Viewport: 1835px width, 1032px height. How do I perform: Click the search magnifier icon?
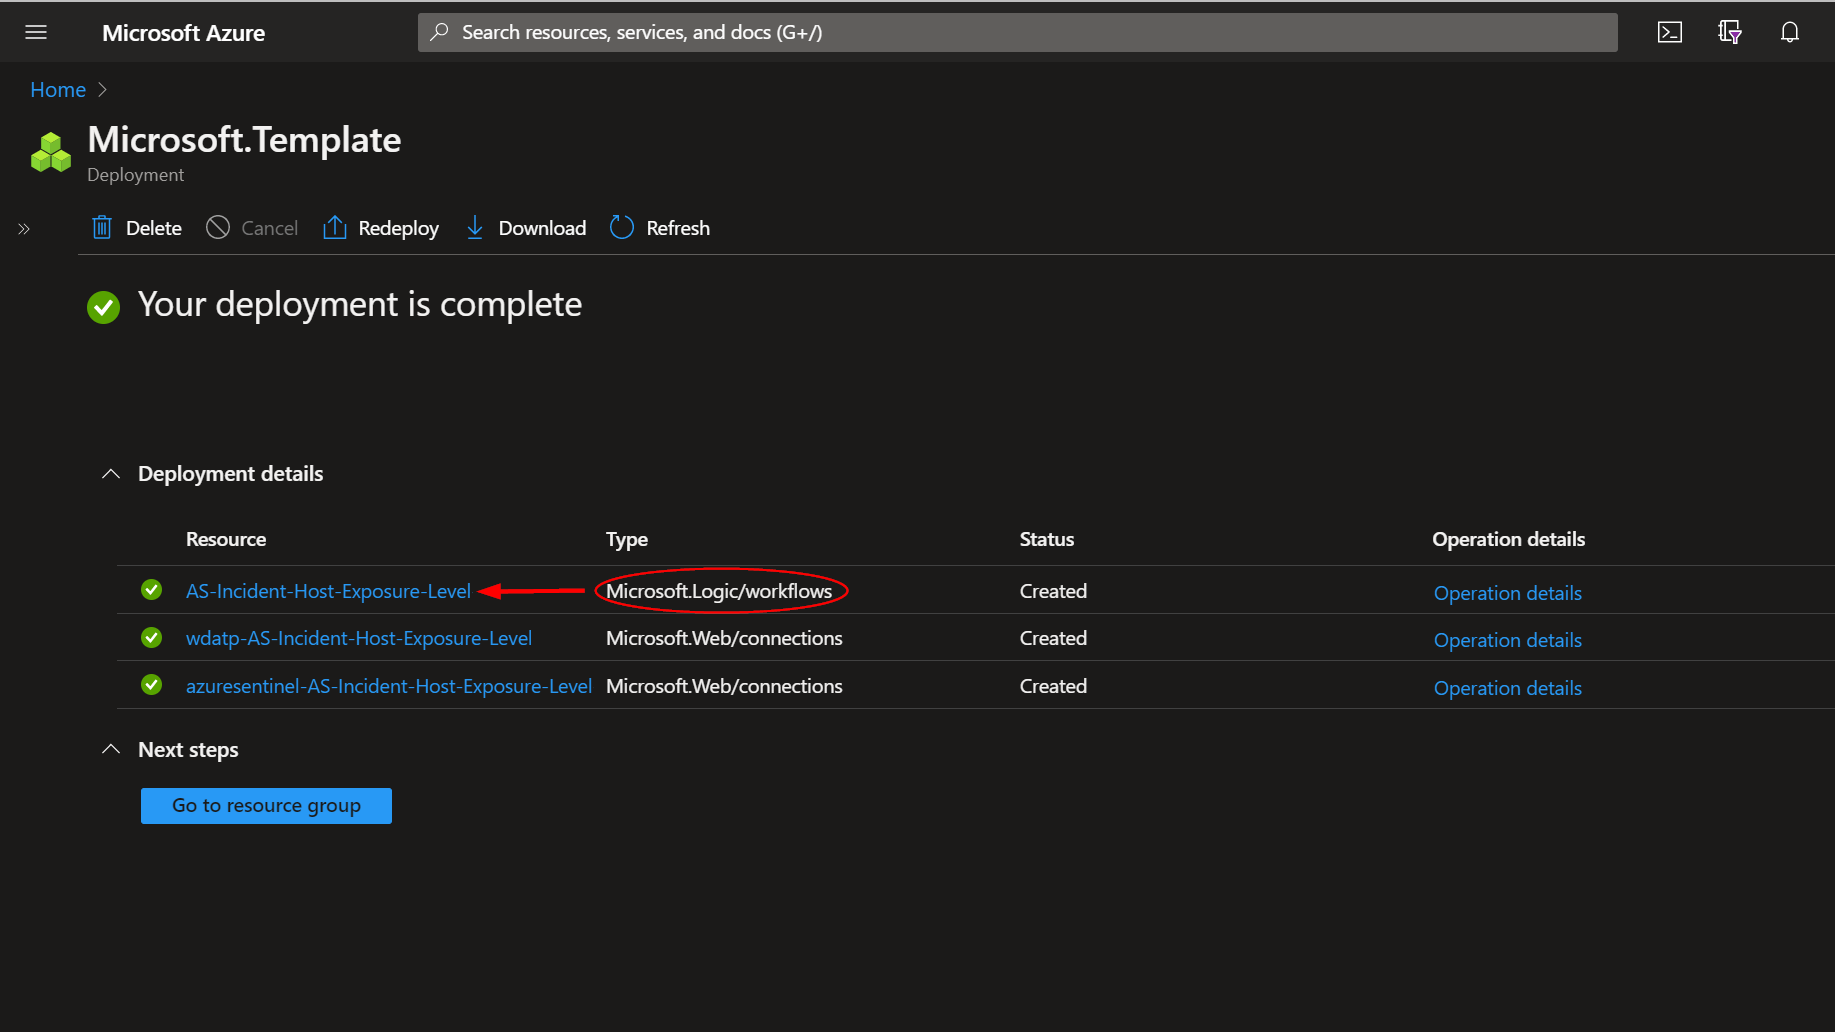pyautogui.click(x=439, y=32)
